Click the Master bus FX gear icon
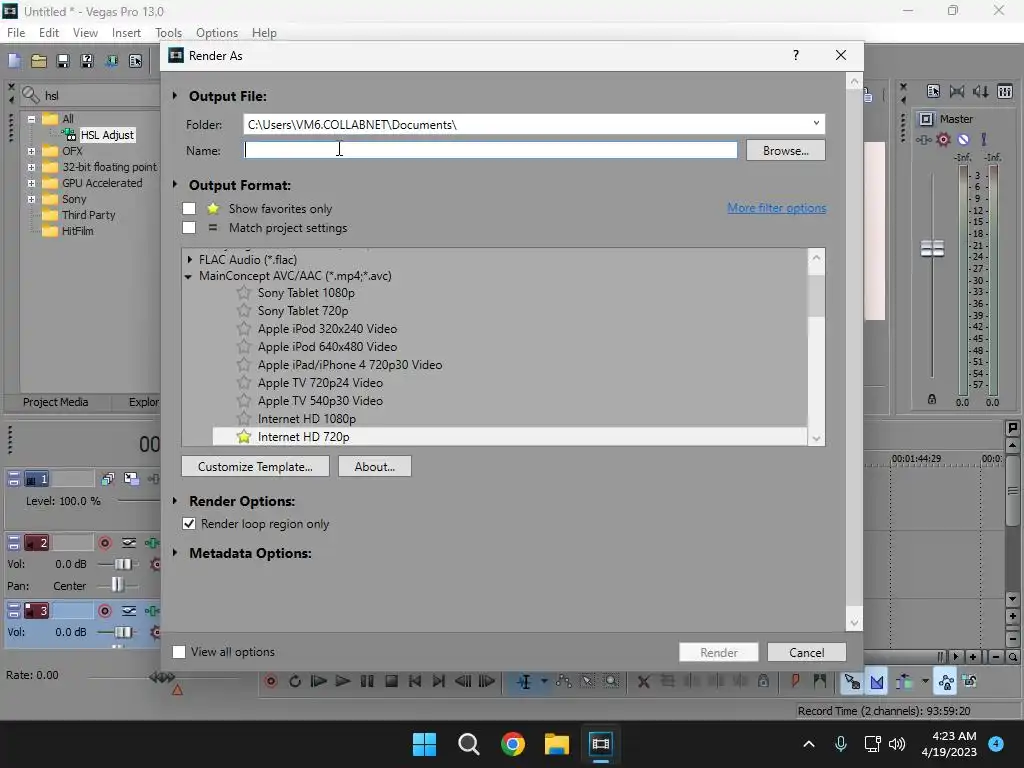The width and height of the screenshot is (1024, 768). tap(943, 139)
